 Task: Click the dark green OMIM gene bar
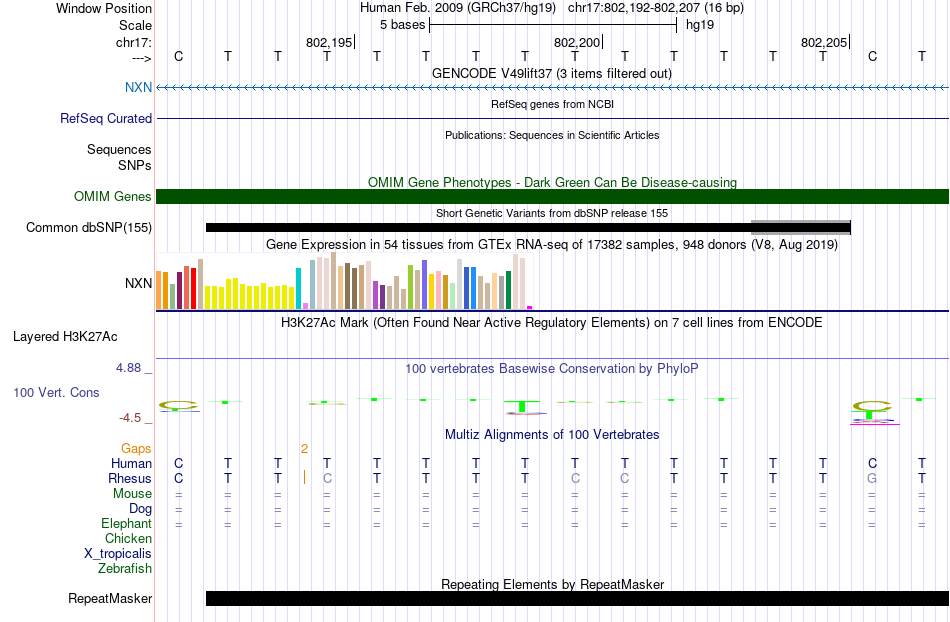[x=553, y=196]
